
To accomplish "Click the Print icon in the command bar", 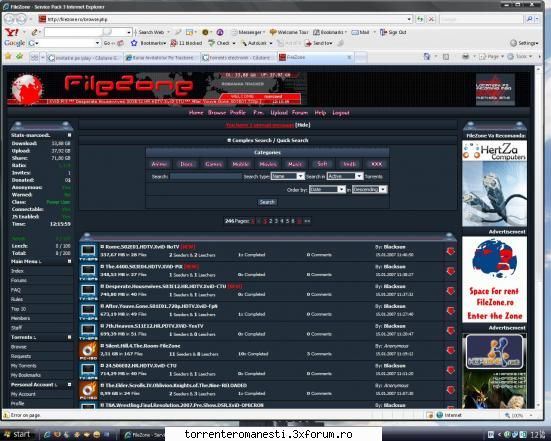I will click(x=465, y=57).
